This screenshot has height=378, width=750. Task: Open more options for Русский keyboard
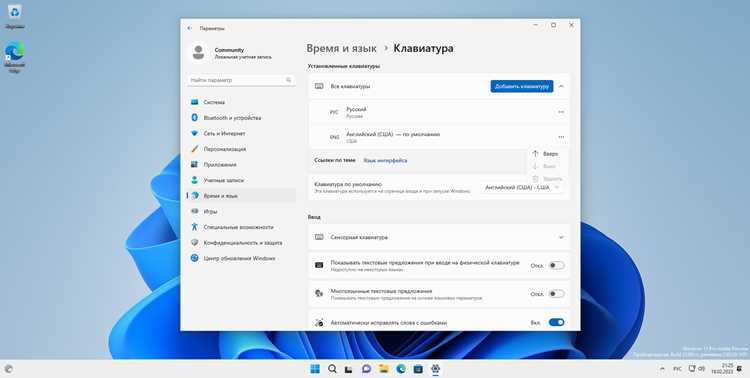561,112
